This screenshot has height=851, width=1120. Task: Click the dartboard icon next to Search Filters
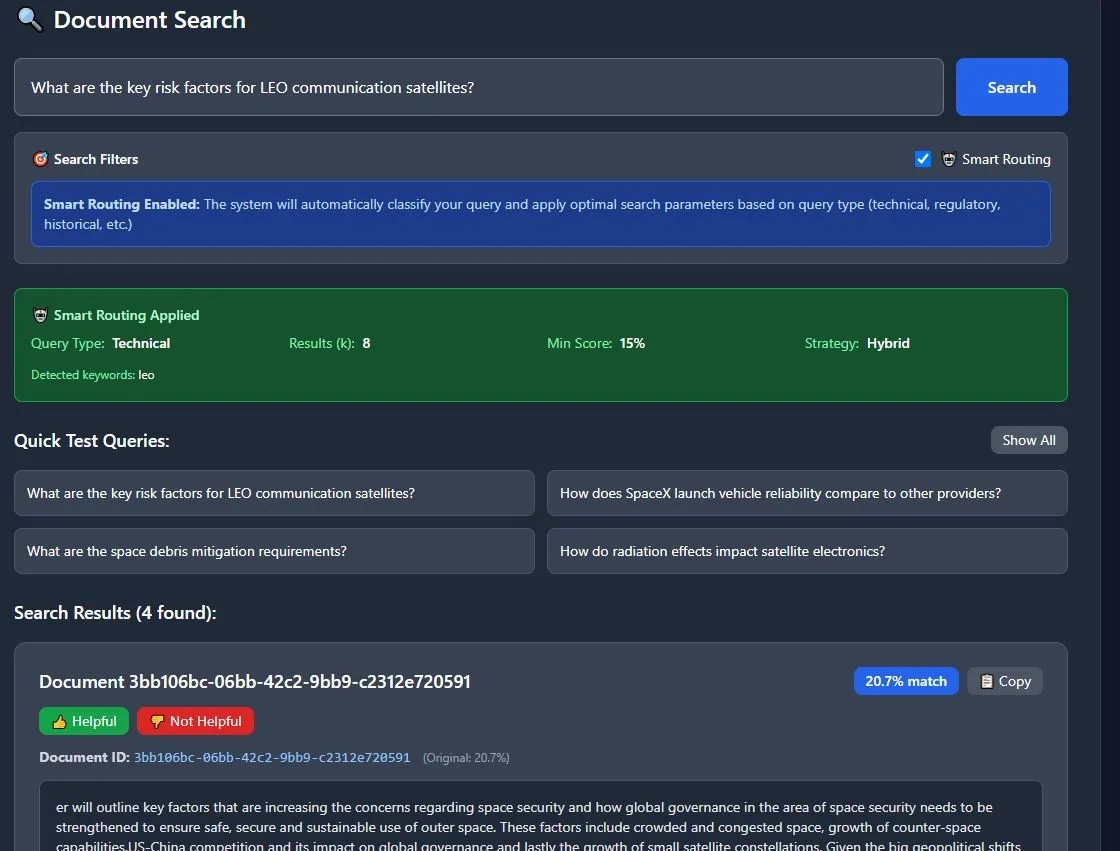coord(41,158)
